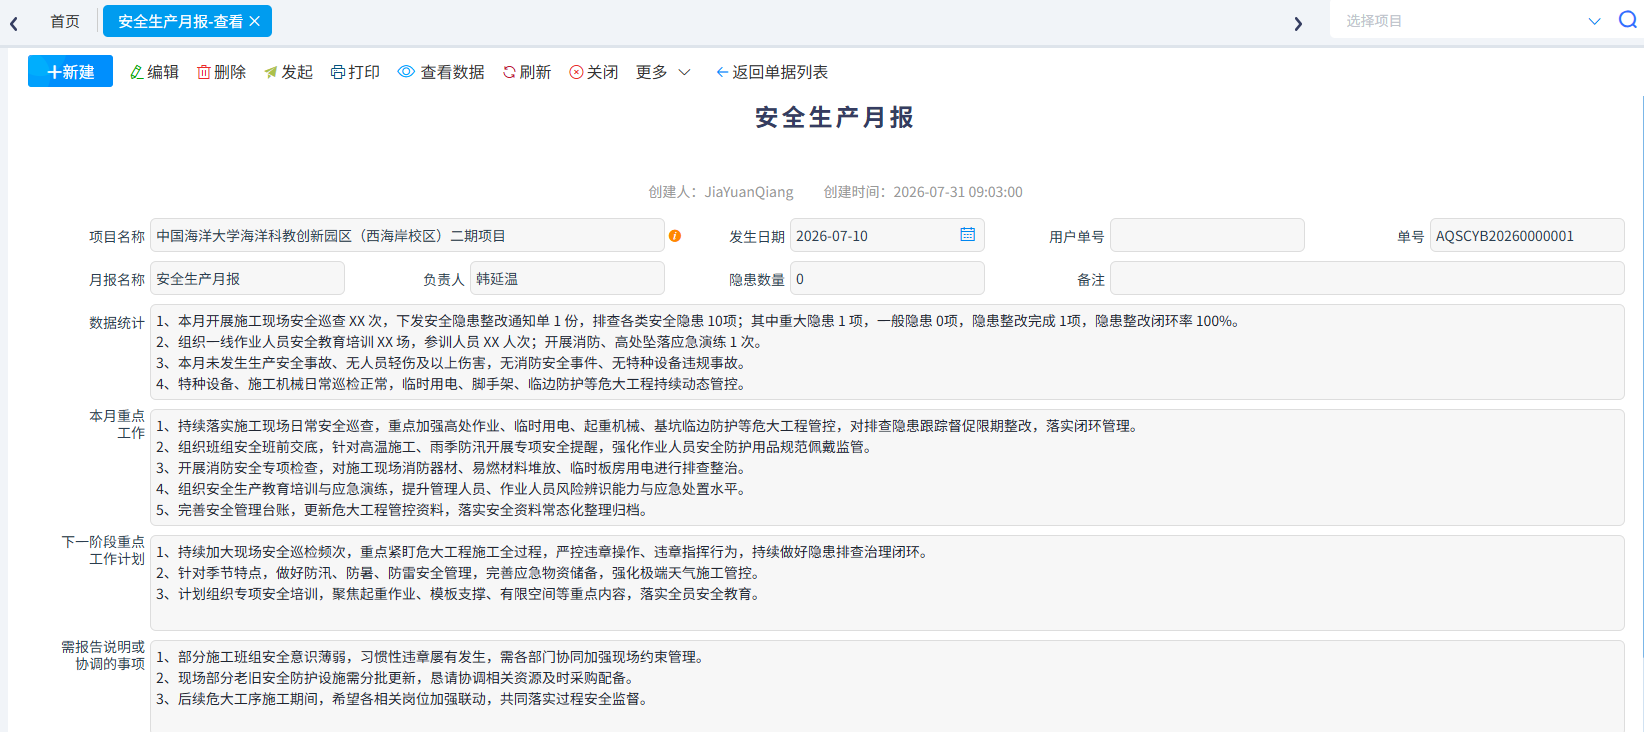The height and width of the screenshot is (732, 1644).
Task: Close the 安全生产月报-查看 tab
Action: 255,21
